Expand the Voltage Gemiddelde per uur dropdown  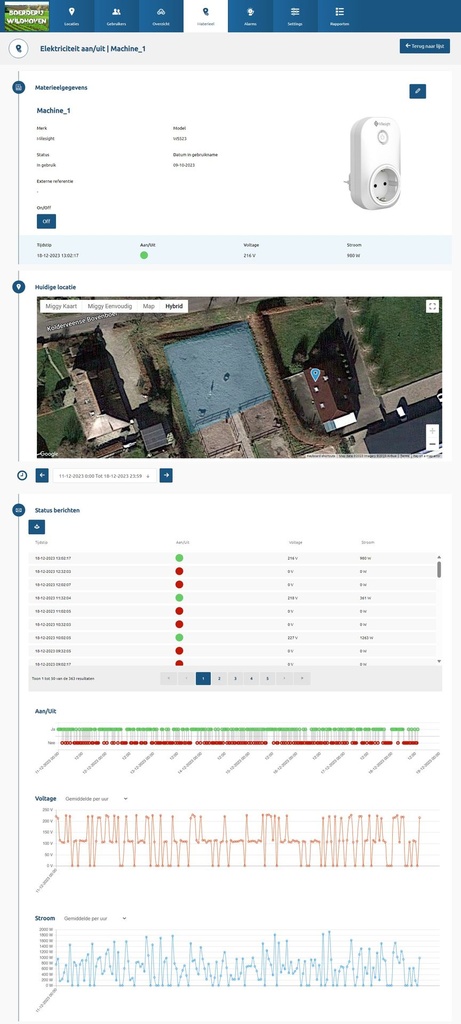[x=97, y=798]
